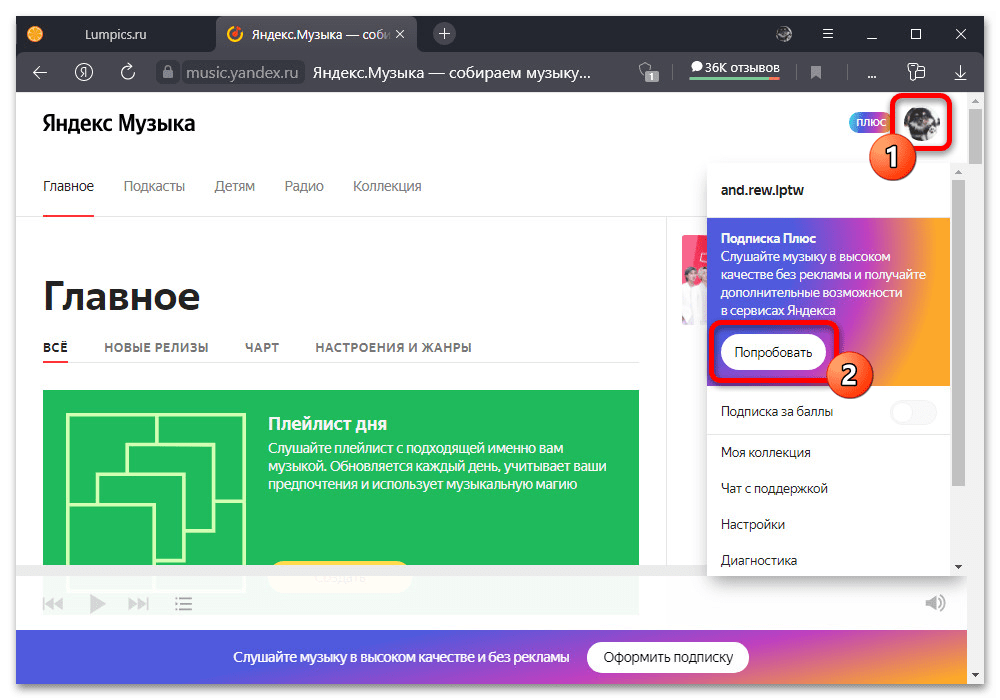Click the play button in the player bar
Image resolution: width=1000 pixels, height=700 pixels.
97,603
